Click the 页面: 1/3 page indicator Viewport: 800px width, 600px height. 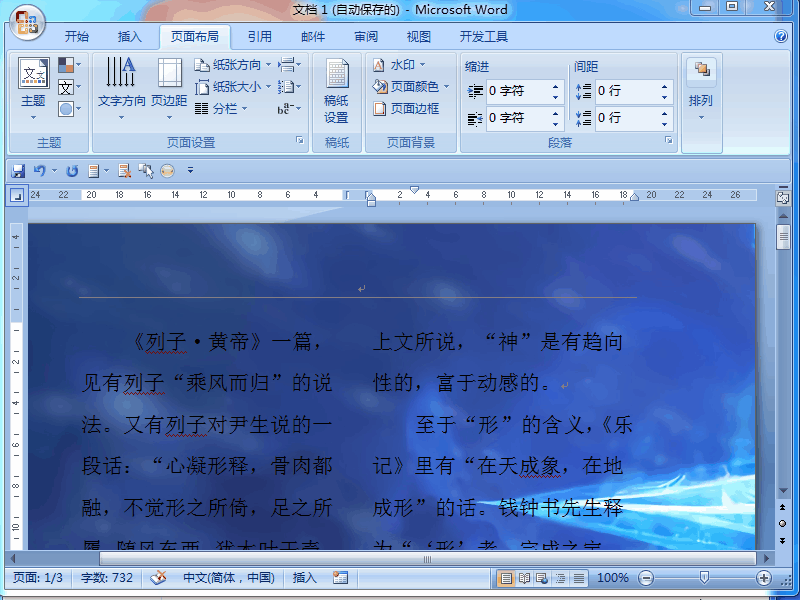(38, 578)
